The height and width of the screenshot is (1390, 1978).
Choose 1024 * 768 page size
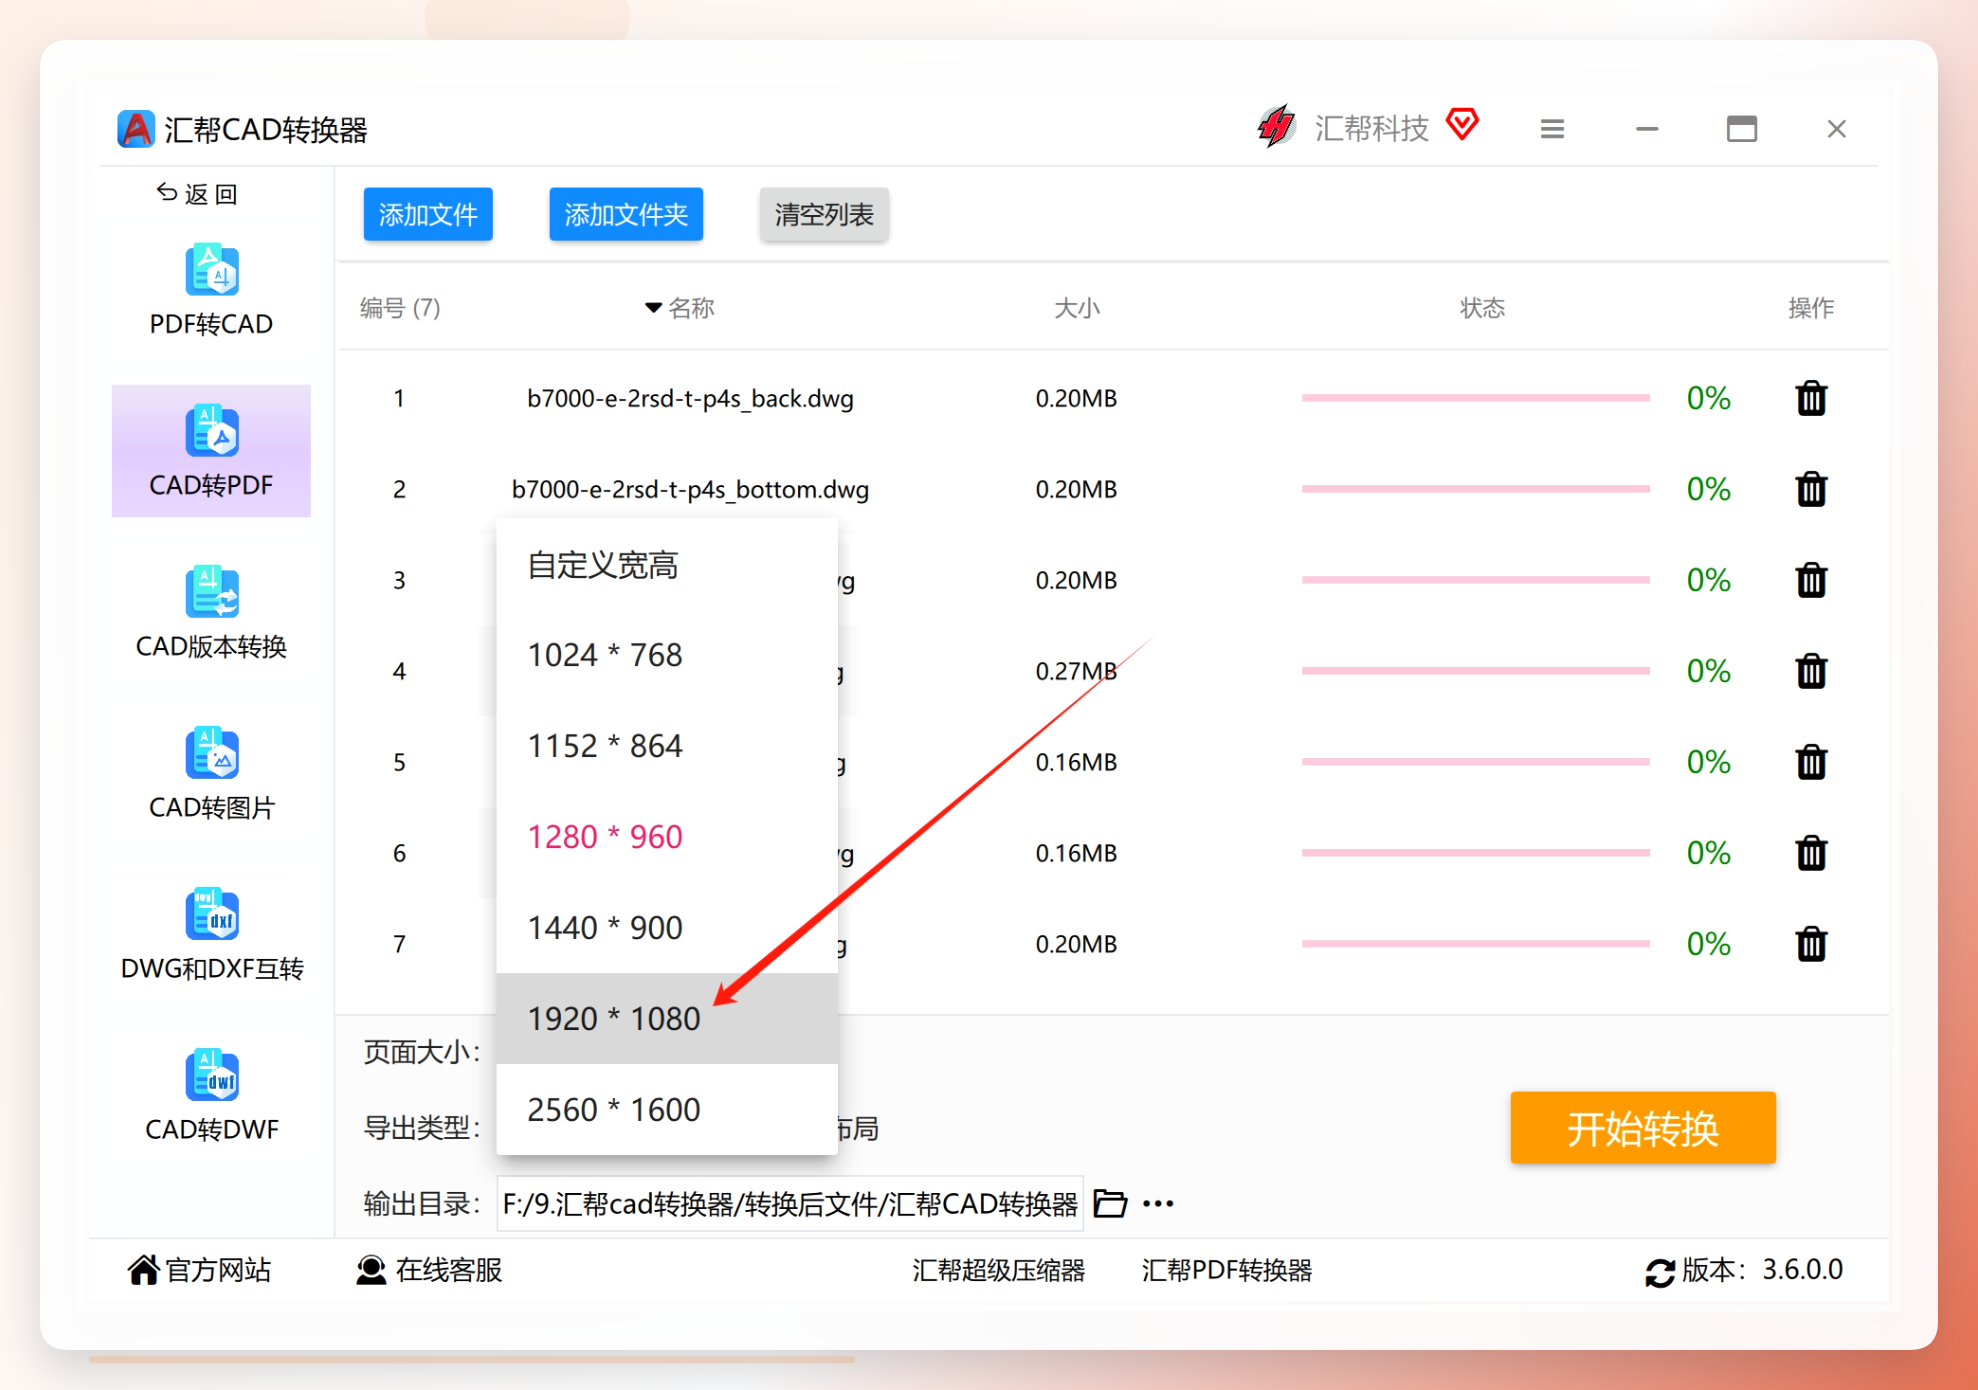667,655
